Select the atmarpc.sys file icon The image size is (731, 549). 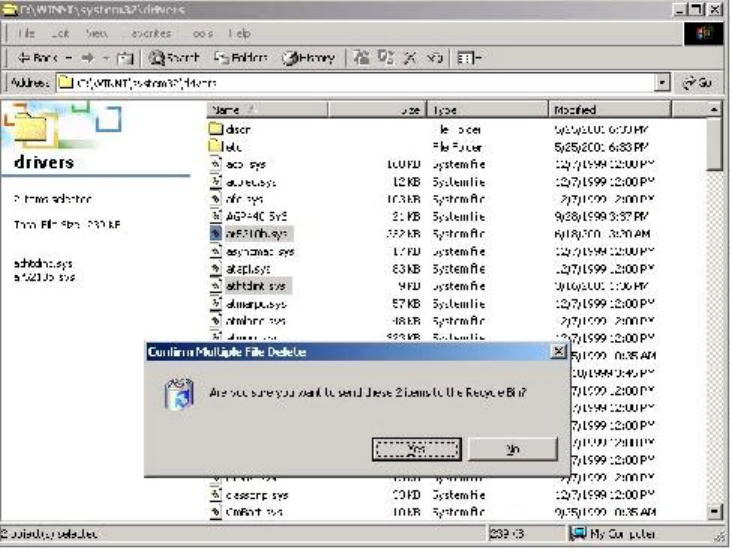coord(215,303)
